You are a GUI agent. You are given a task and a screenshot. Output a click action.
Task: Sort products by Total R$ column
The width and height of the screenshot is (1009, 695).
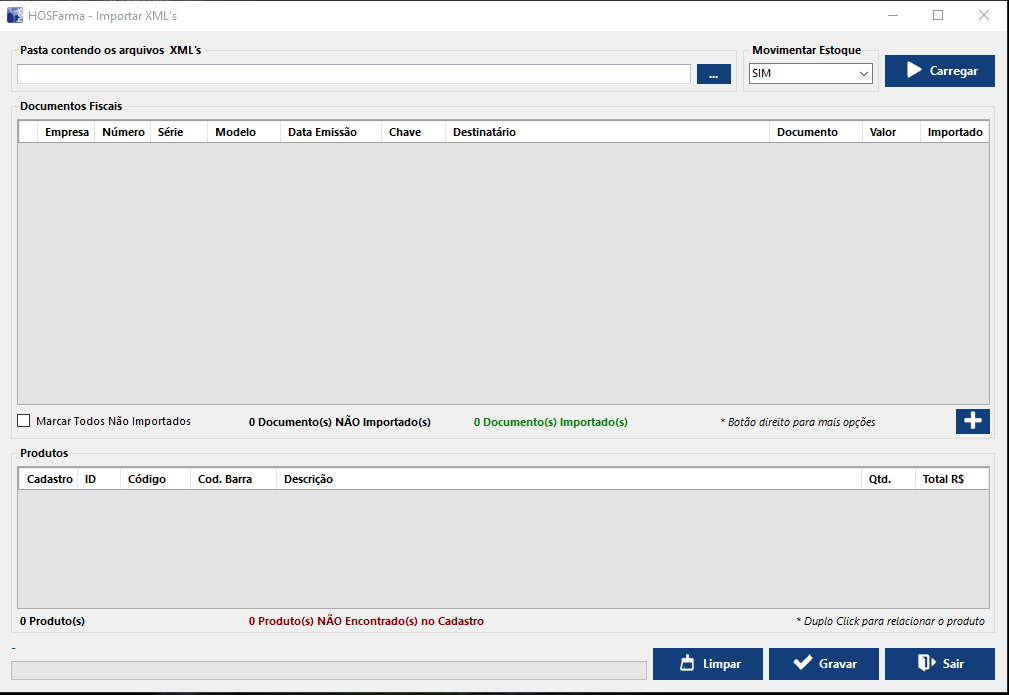(x=942, y=479)
